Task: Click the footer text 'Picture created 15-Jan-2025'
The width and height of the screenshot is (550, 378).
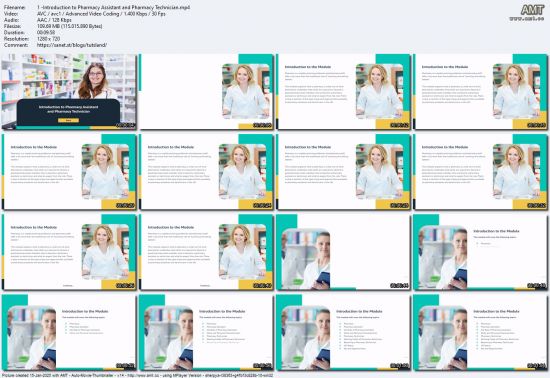Action: (x=25, y=375)
